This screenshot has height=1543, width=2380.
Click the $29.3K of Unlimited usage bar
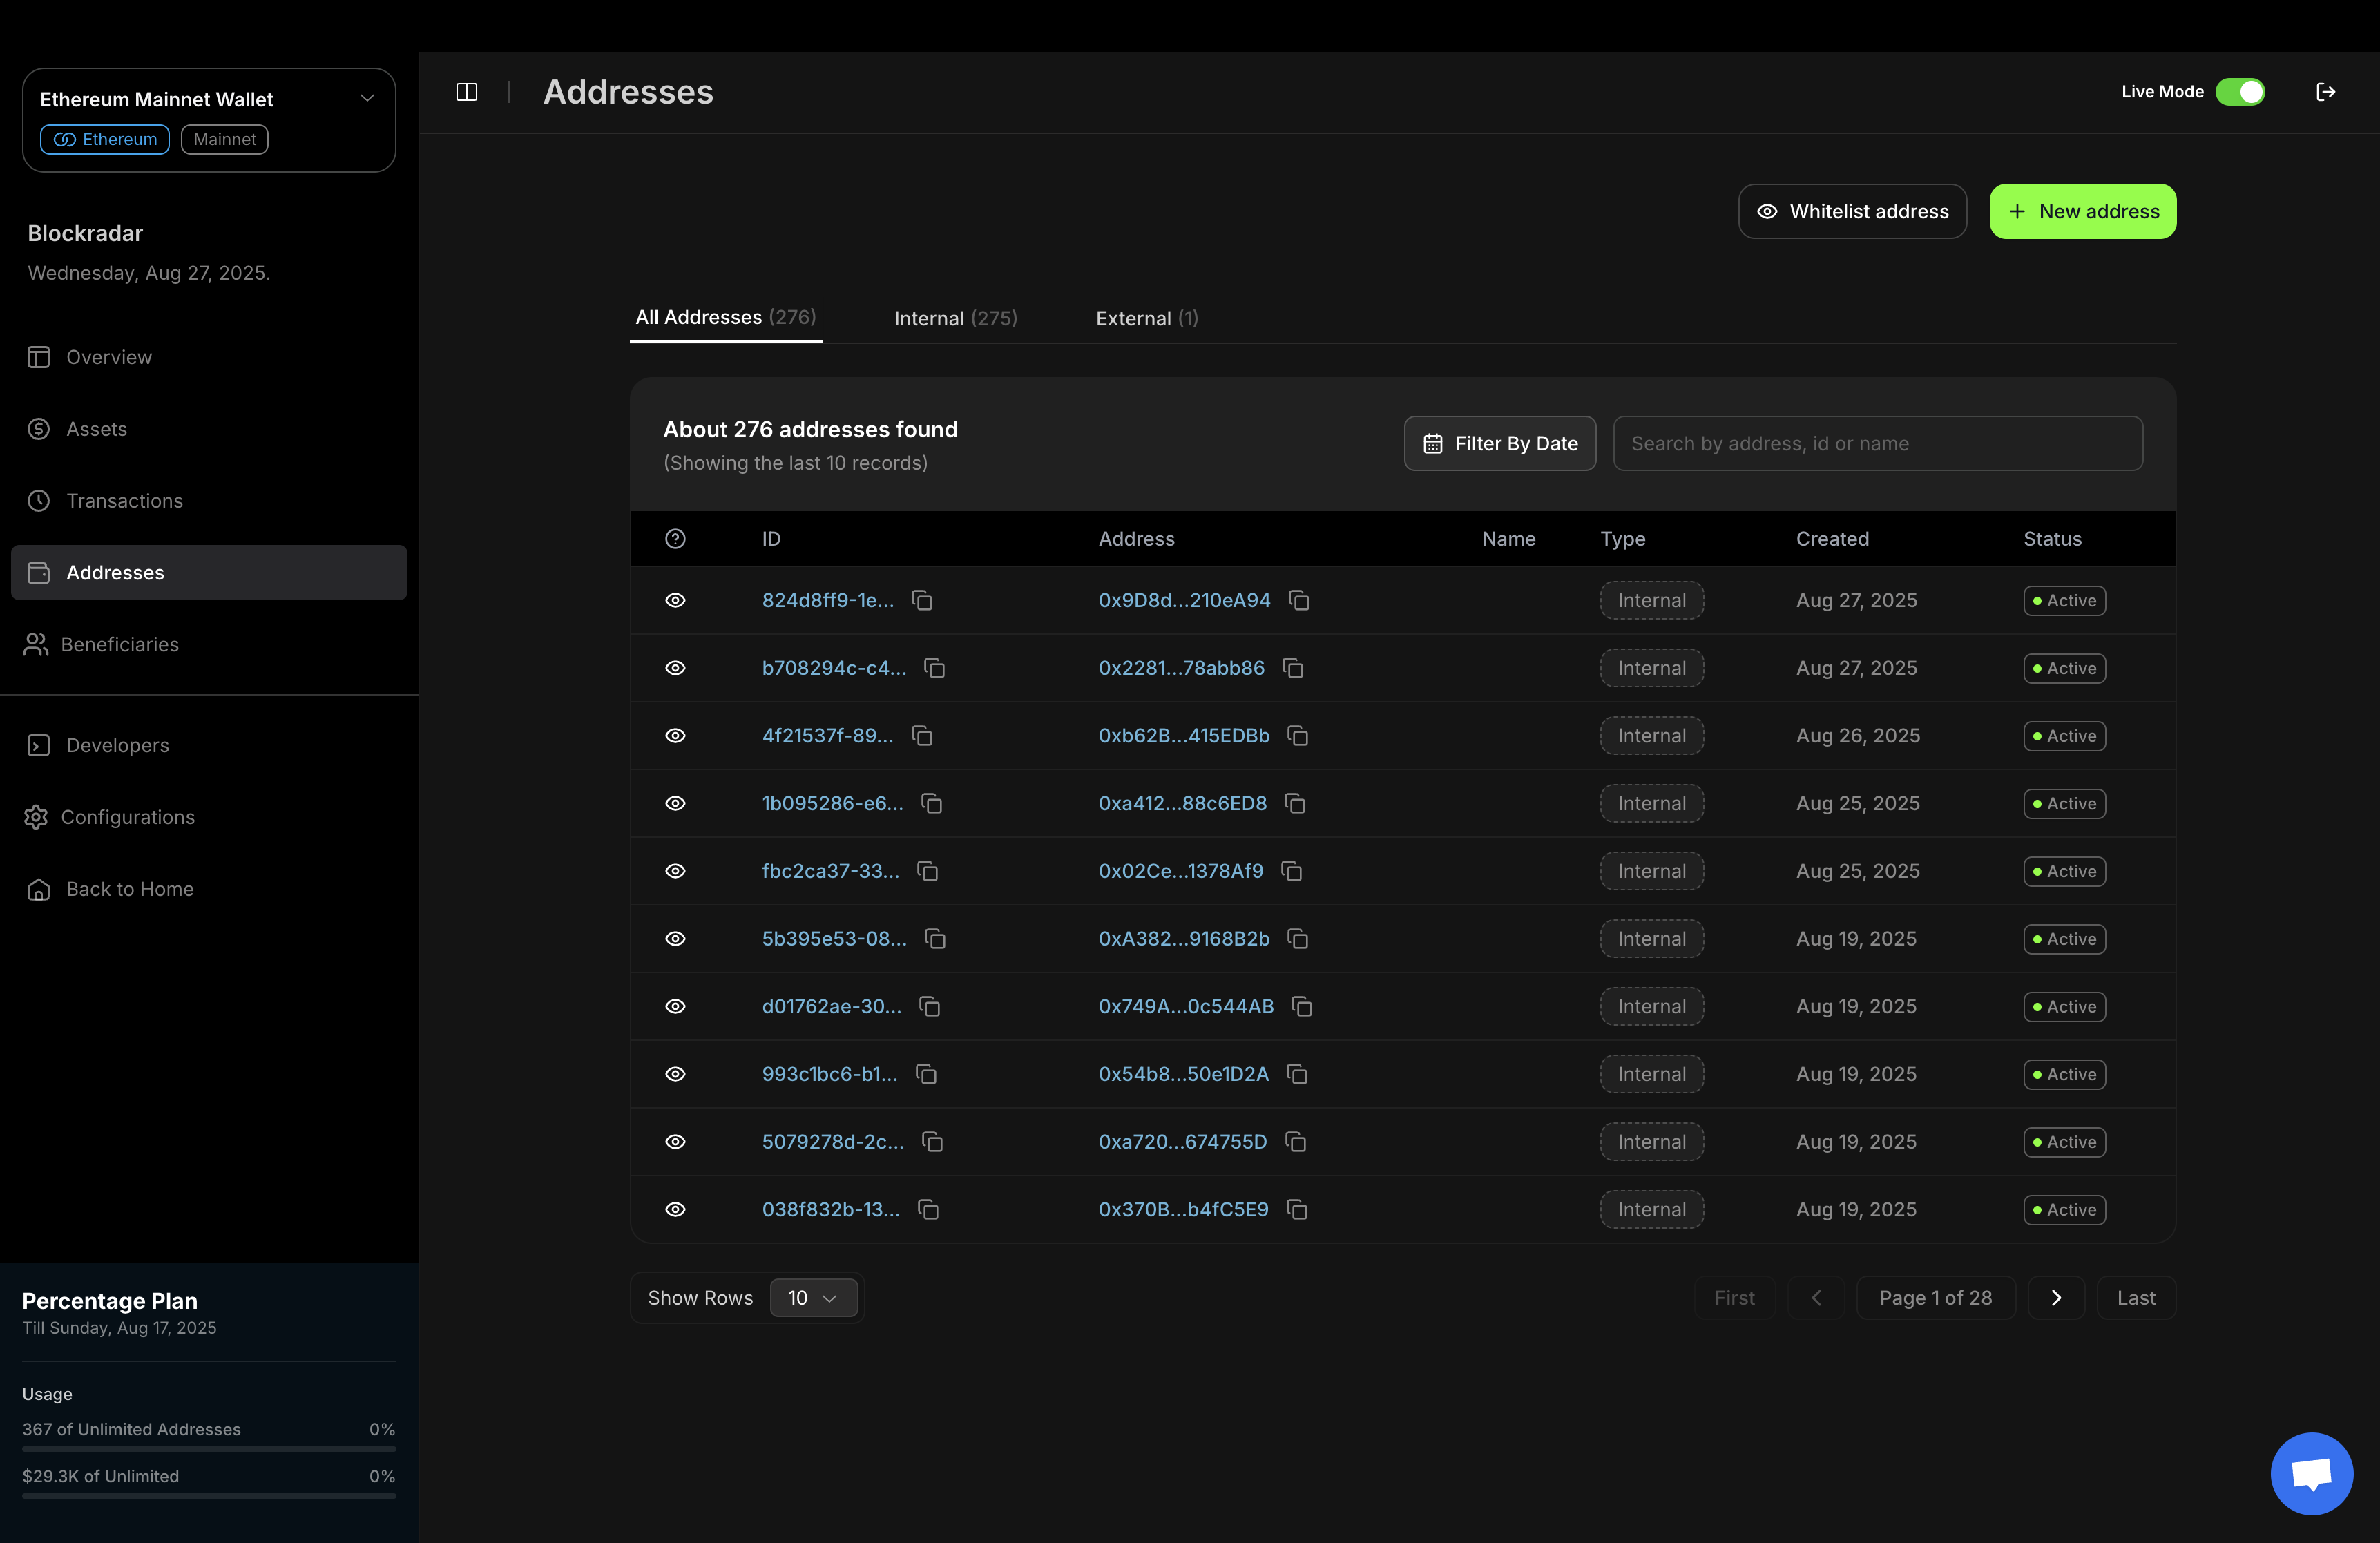click(209, 1496)
